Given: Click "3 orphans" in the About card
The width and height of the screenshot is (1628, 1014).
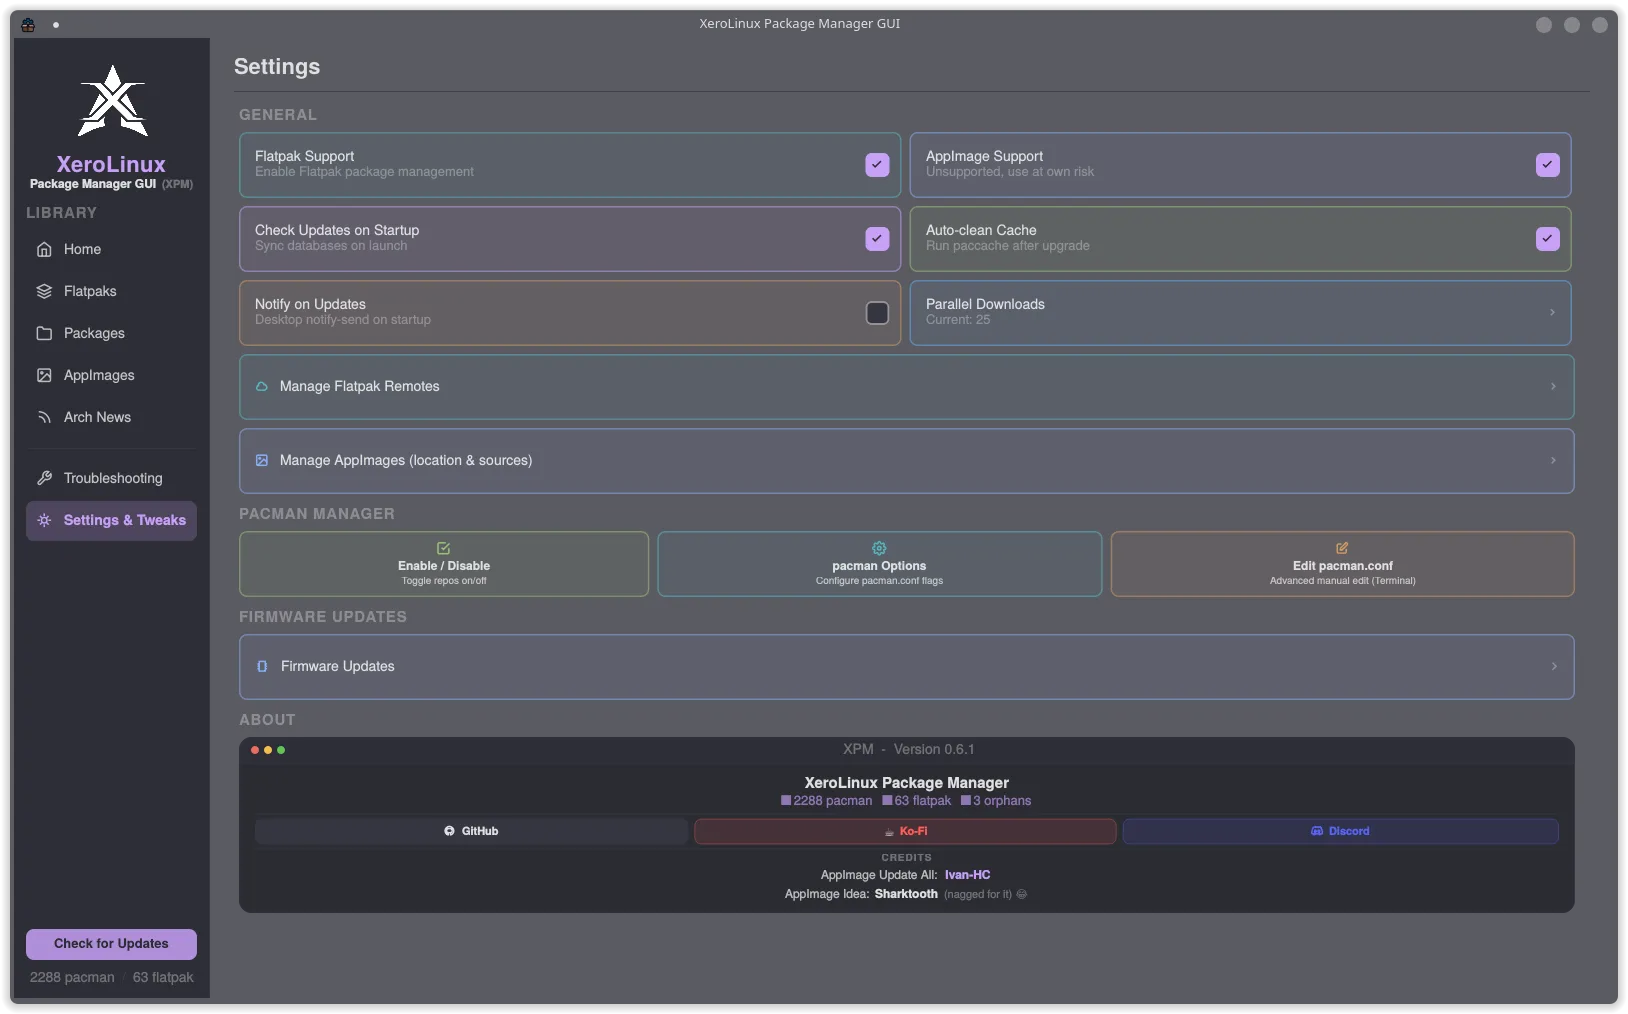Looking at the screenshot, I should 1002,801.
